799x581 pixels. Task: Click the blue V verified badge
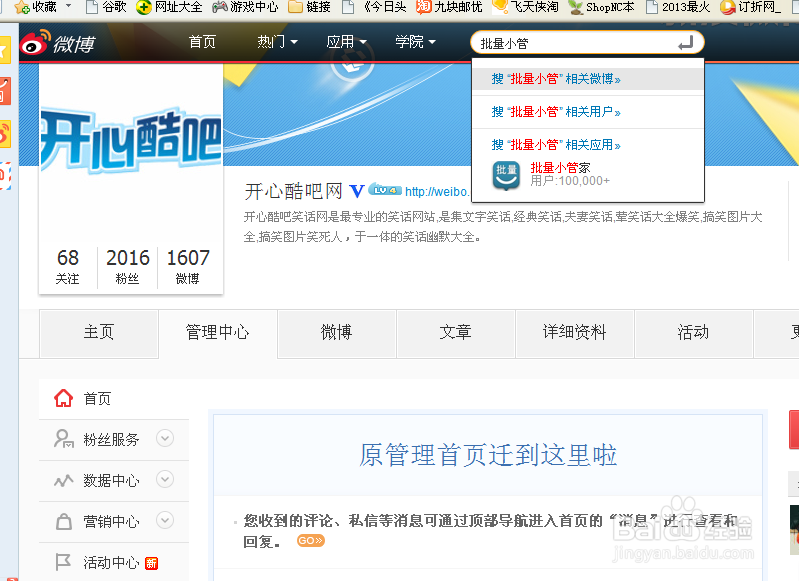click(x=357, y=192)
